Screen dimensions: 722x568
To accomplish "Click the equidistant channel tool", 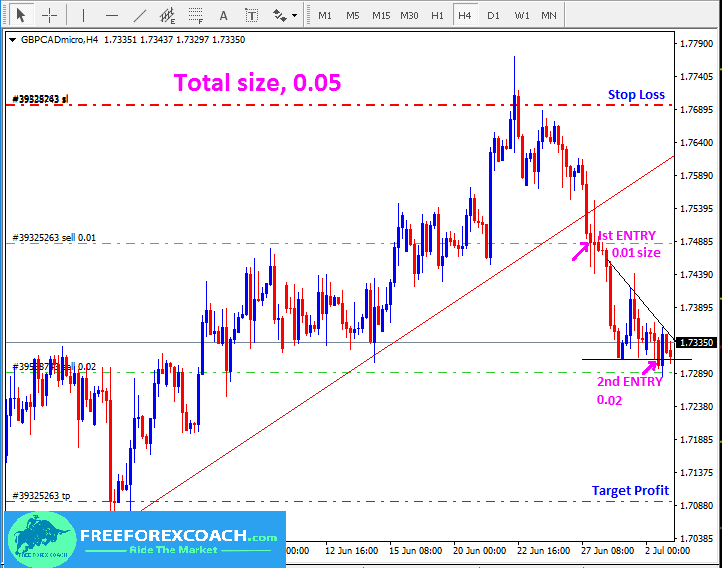I will 167,15.
